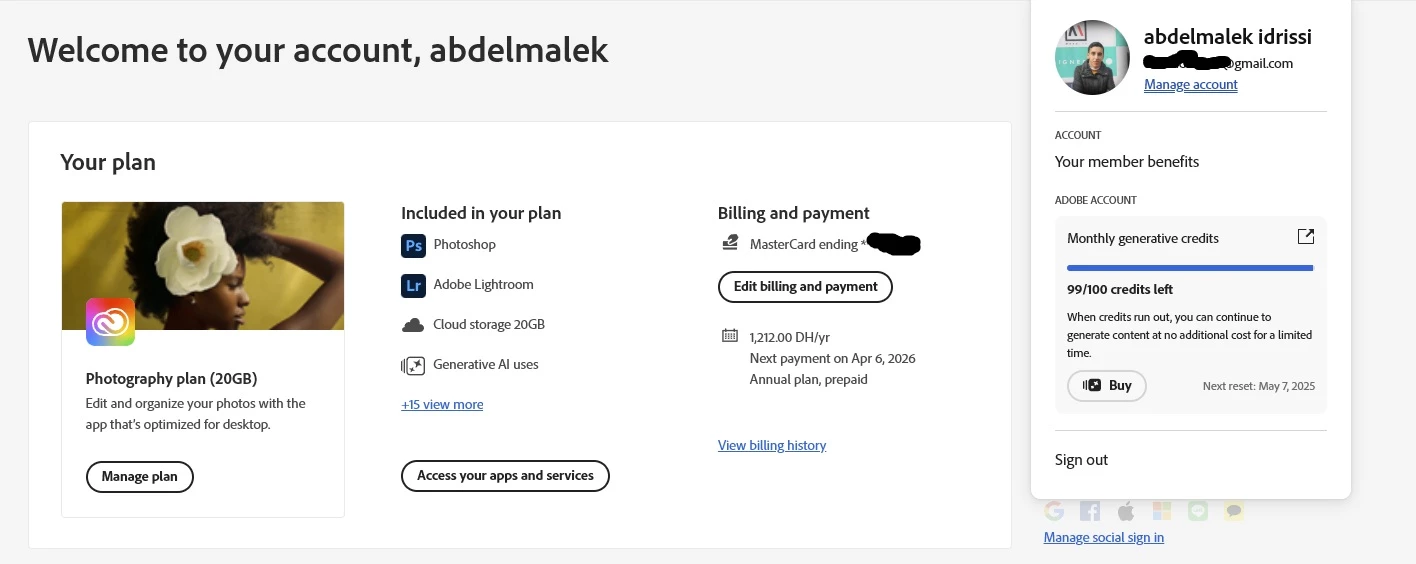The height and width of the screenshot is (564, 1416).
Task: Select Sign out from account menu
Action: pos(1081,460)
